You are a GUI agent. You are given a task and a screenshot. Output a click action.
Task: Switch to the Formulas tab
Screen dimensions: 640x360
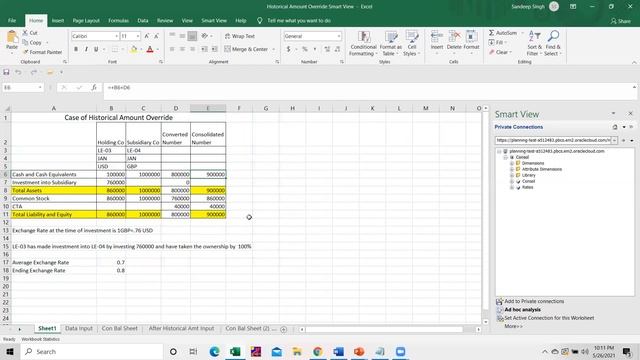click(x=118, y=20)
